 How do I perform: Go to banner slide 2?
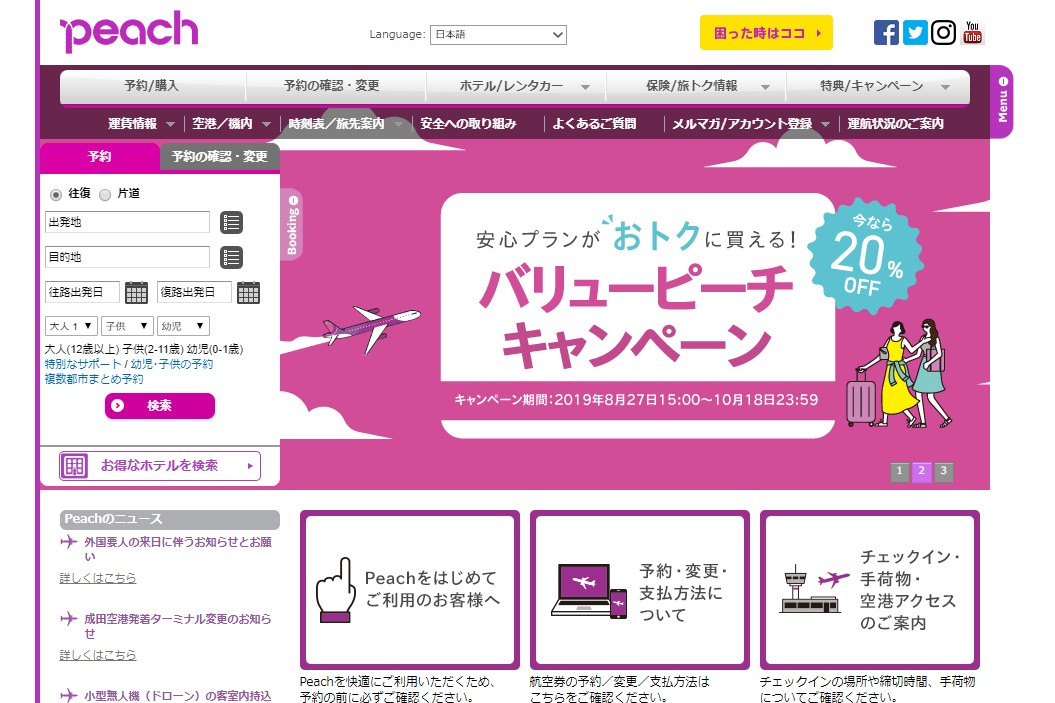pyautogui.click(x=922, y=472)
